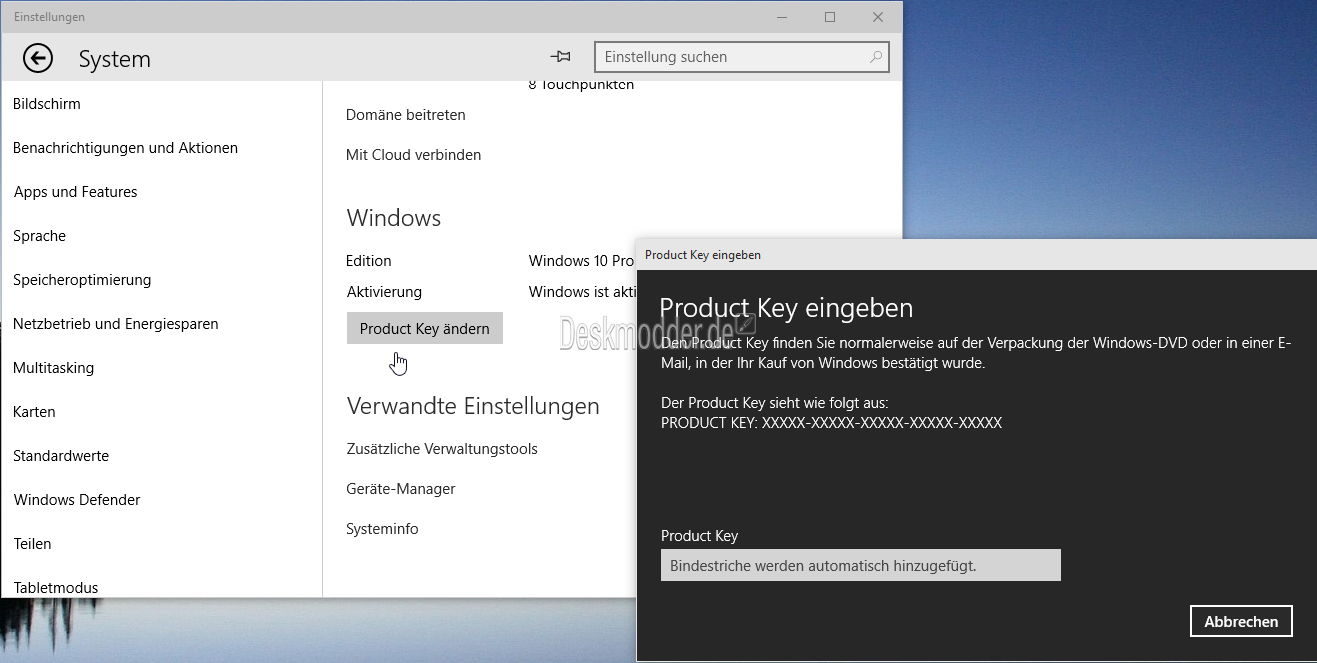Open Zusätzliche Verwaltungstools

tap(442, 449)
